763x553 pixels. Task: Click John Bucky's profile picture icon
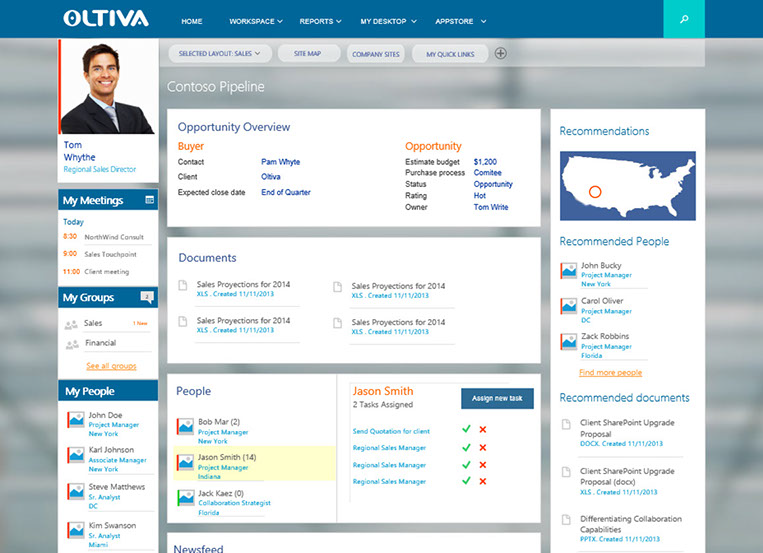tap(568, 271)
